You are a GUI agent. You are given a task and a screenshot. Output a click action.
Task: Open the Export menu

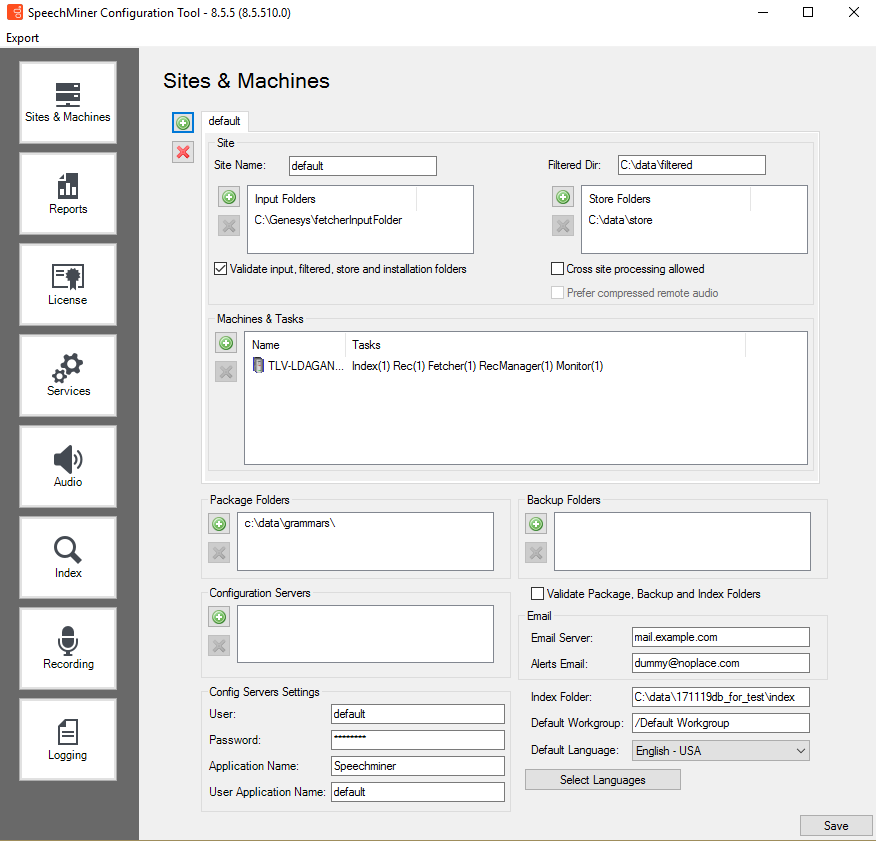pos(23,38)
